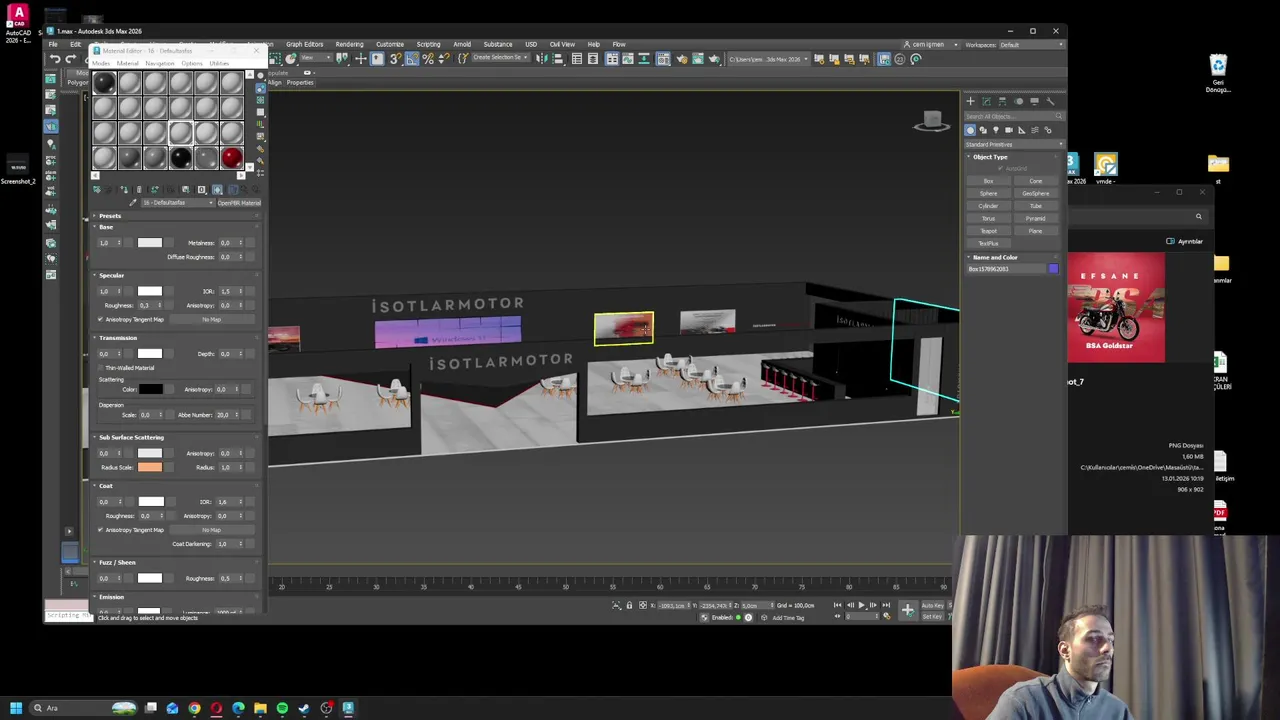
Task: Open the Create tab in command panel
Action: click(x=970, y=101)
